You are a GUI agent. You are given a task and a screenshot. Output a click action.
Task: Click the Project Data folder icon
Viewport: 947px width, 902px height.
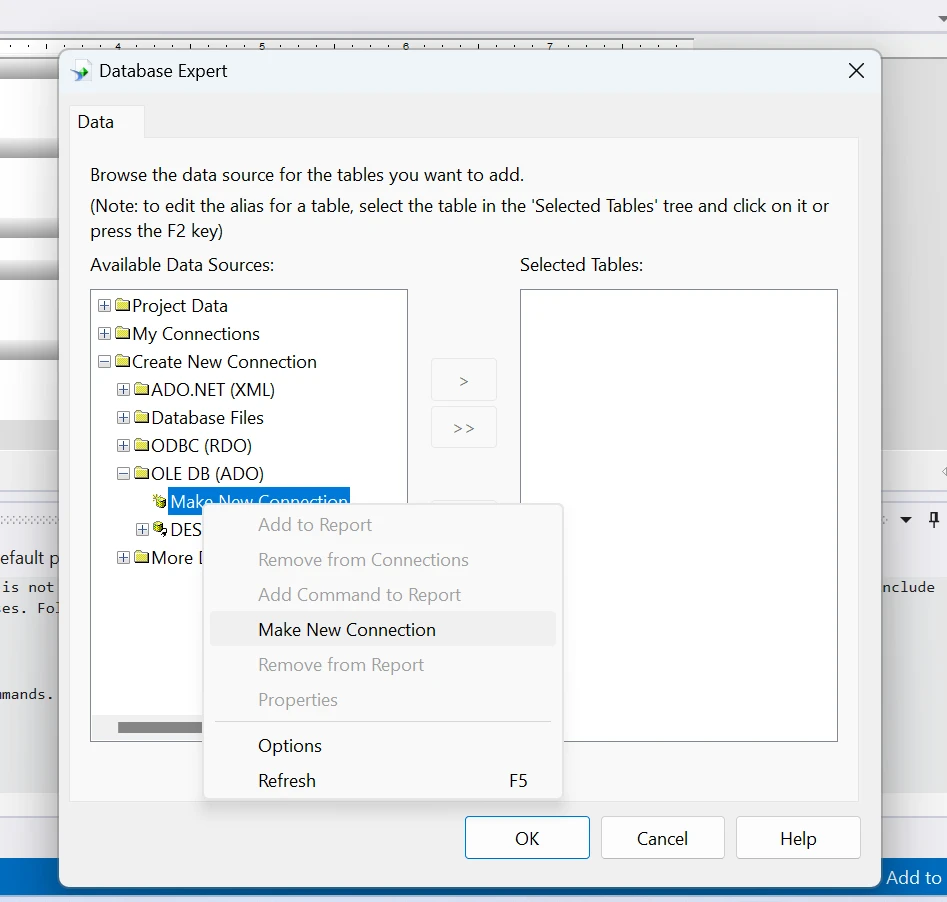click(123, 306)
